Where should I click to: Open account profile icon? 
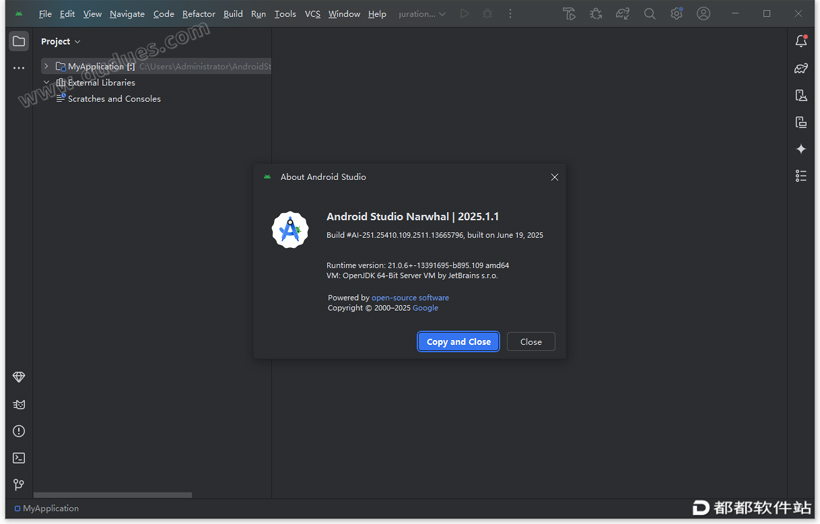703,14
